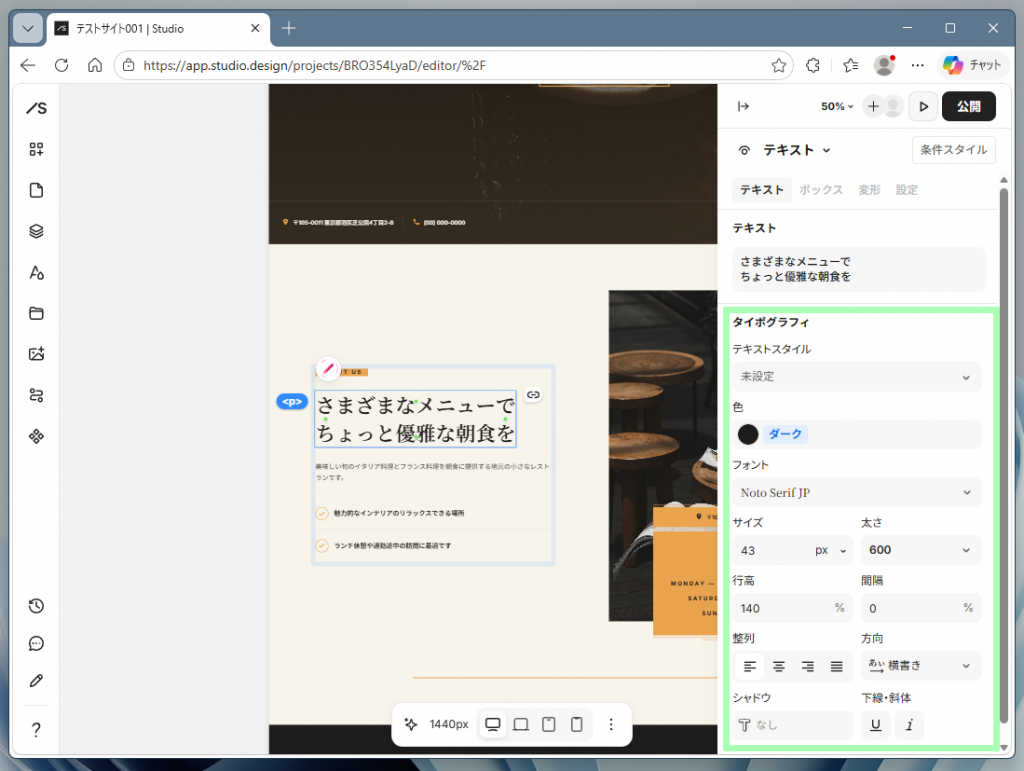Click the dark color swatch
The image size is (1024, 771).
pyautogui.click(x=748, y=434)
